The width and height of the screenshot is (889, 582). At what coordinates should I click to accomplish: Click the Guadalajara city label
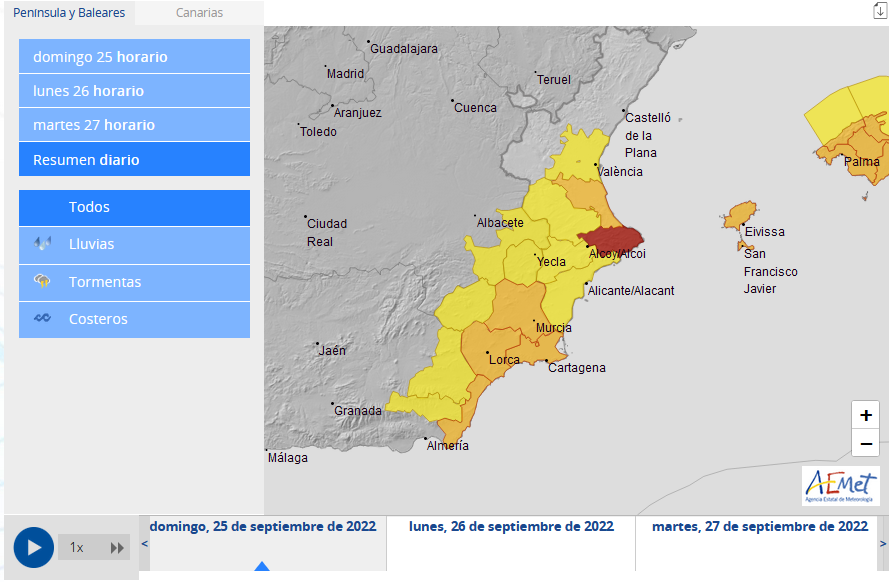[x=404, y=49]
